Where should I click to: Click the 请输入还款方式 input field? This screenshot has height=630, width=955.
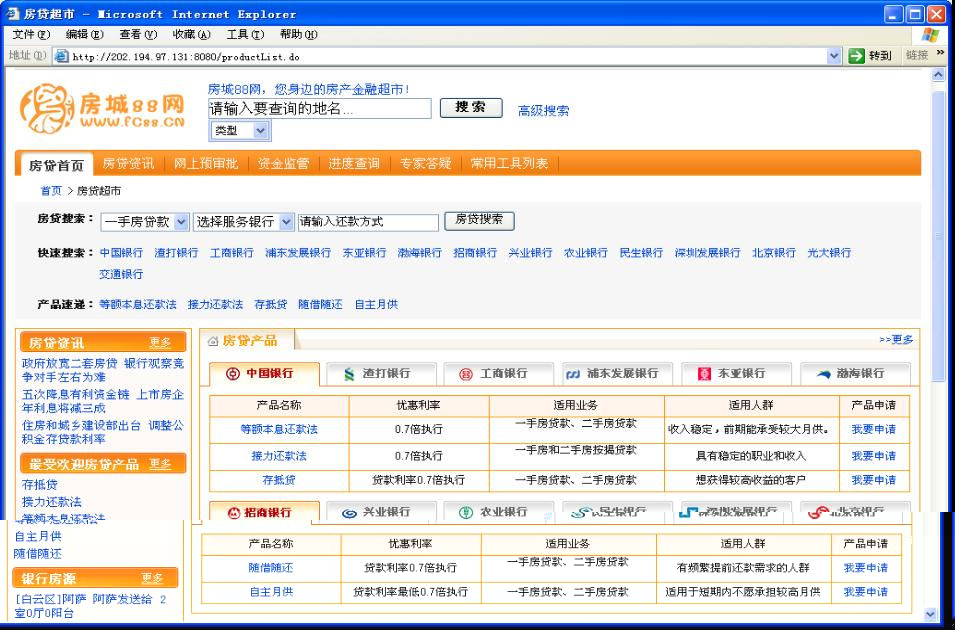coord(368,222)
